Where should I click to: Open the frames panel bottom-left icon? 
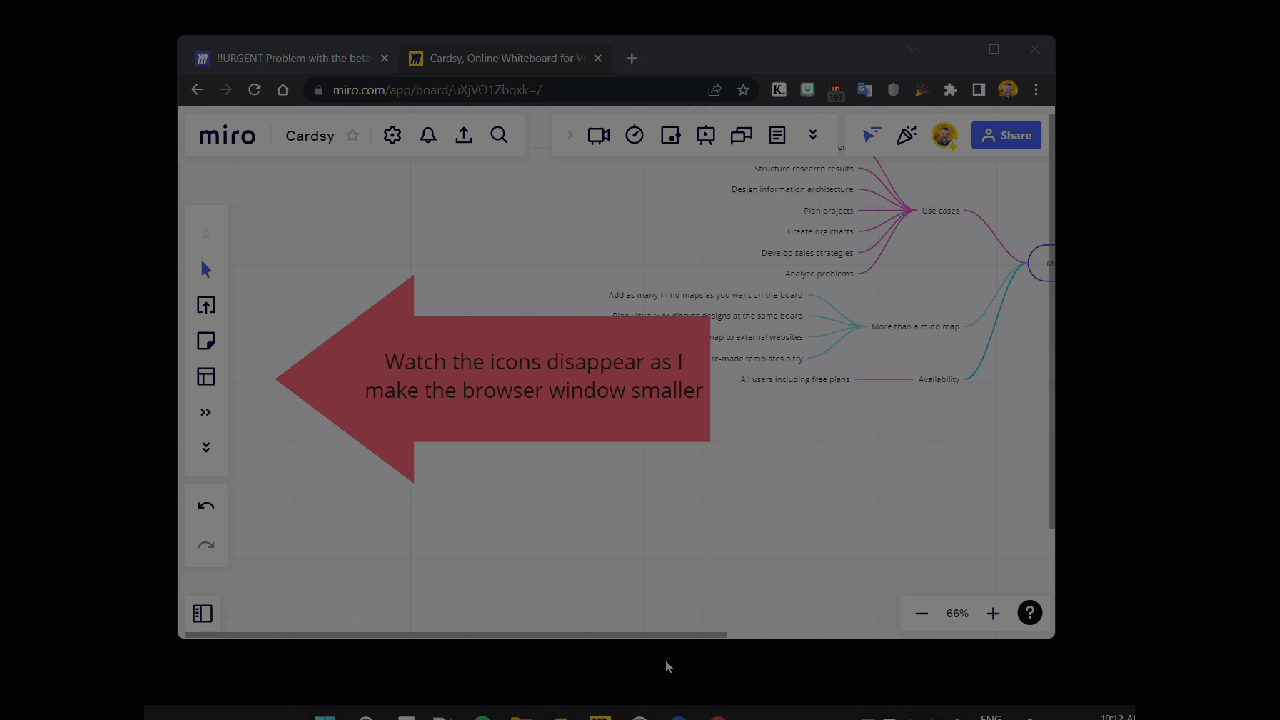pos(203,613)
